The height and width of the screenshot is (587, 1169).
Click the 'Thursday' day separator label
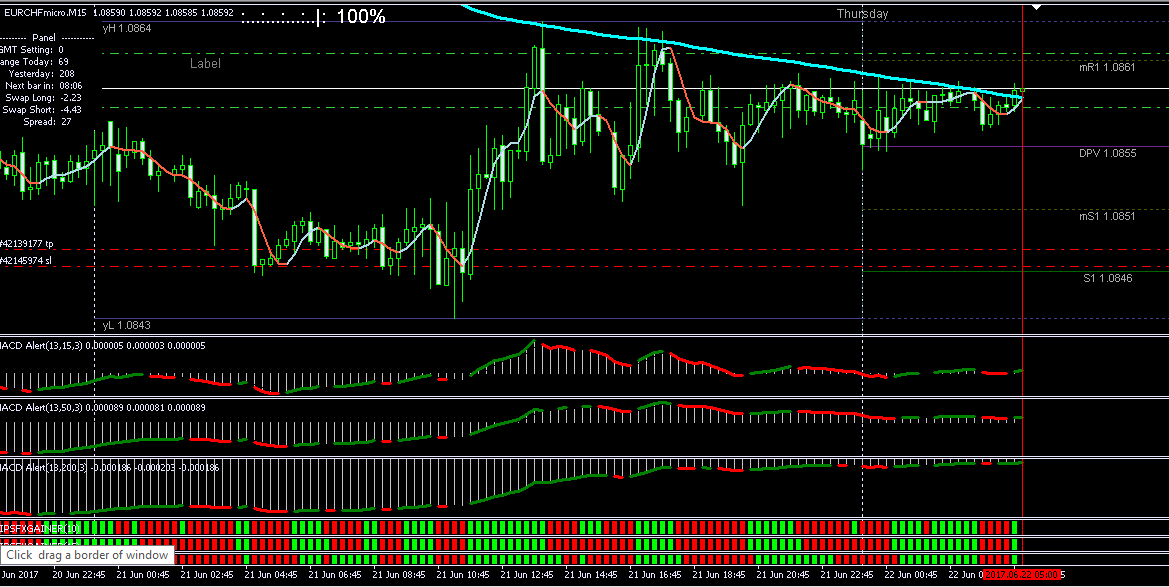click(x=862, y=14)
